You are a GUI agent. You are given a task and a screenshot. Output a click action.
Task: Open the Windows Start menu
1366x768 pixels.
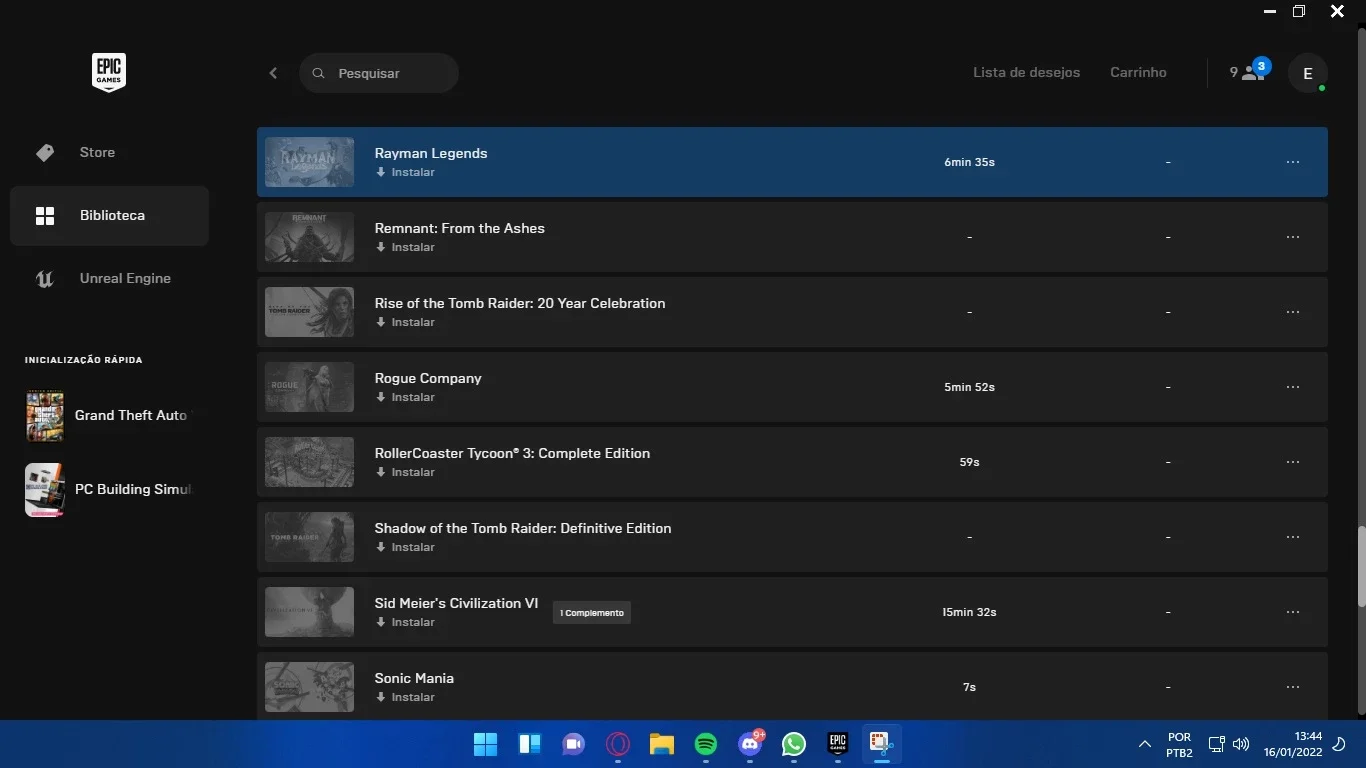point(485,744)
